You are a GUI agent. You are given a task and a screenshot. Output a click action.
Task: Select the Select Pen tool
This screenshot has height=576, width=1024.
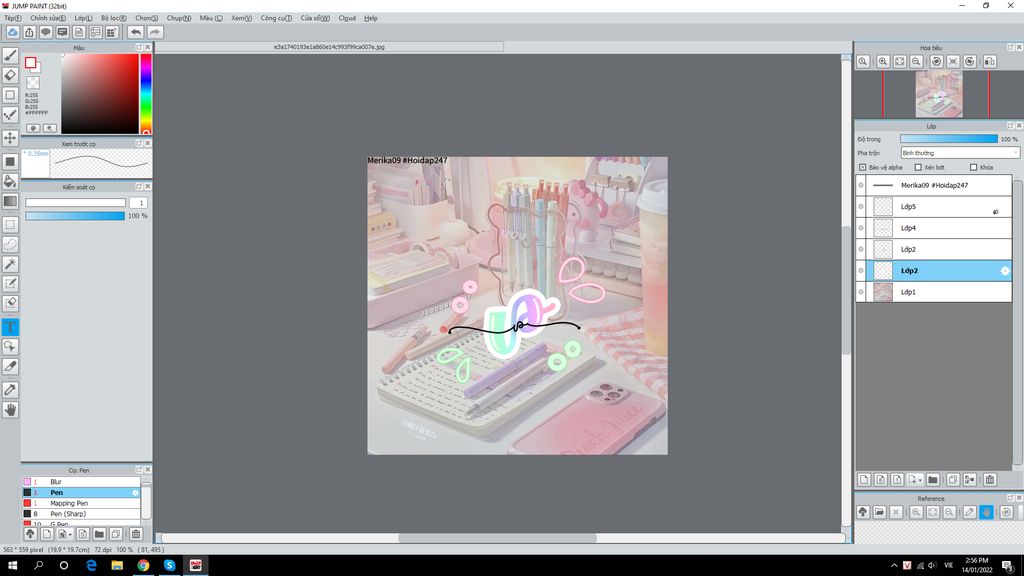pyautogui.click(x=10, y=283)
